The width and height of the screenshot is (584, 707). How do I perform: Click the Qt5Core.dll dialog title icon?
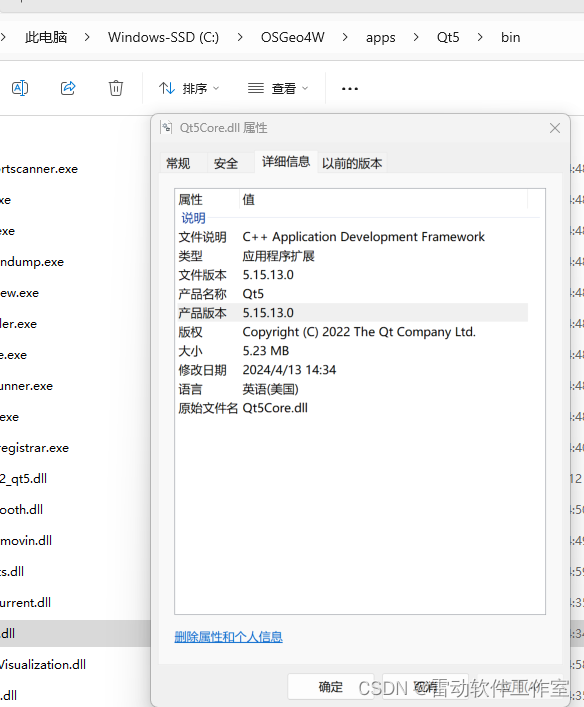point(166,128)
